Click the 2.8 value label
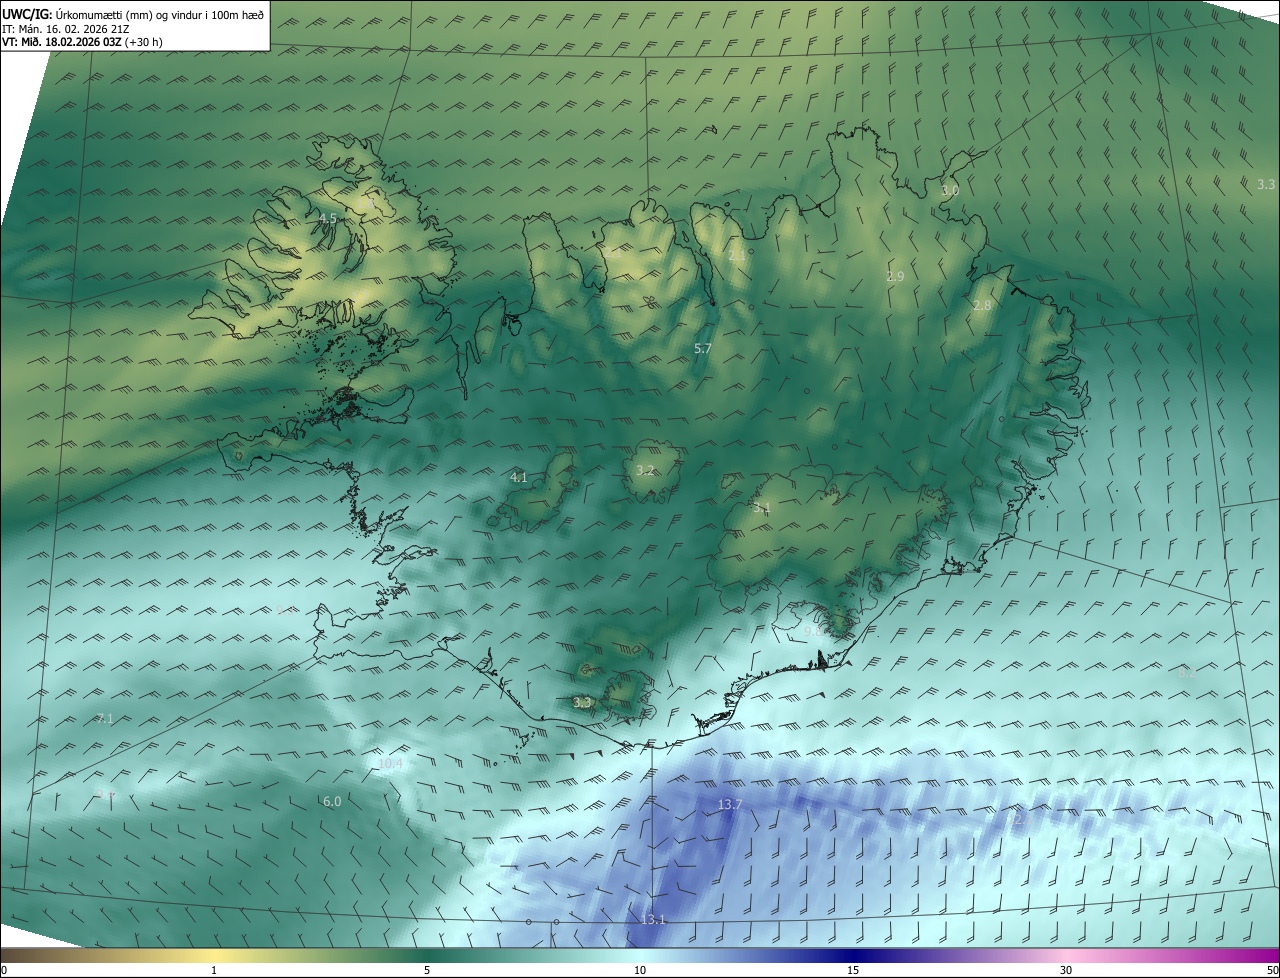 pyautogui.click(x=982, y=305)
